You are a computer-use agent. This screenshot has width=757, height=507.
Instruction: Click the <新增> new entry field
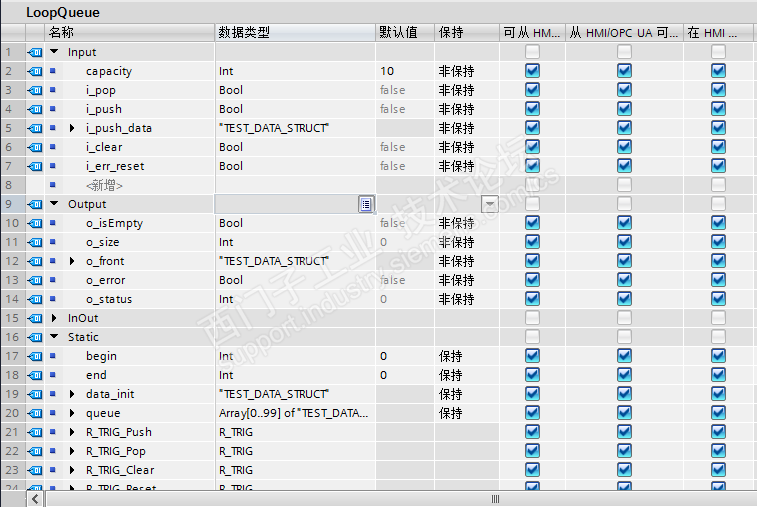pyautogui.click(x=104, y=185)
